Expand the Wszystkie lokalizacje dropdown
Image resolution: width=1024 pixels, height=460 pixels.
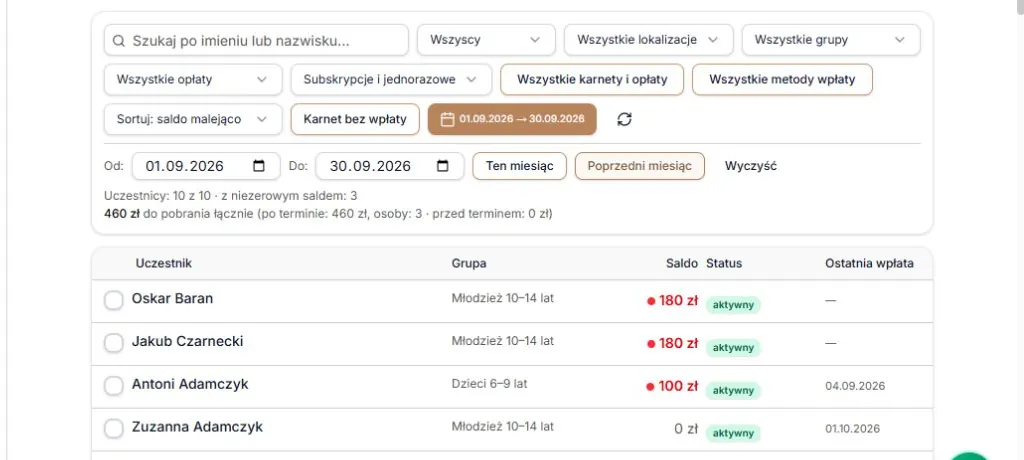tap(648, 40)
